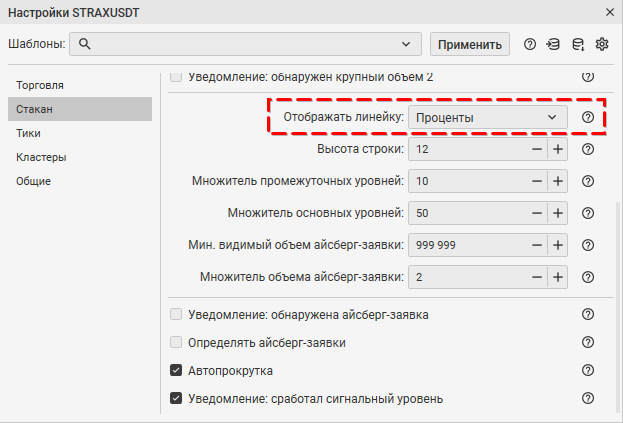
Task: Click help icon for Автопрокрутка
Action: tap(588, 370)
